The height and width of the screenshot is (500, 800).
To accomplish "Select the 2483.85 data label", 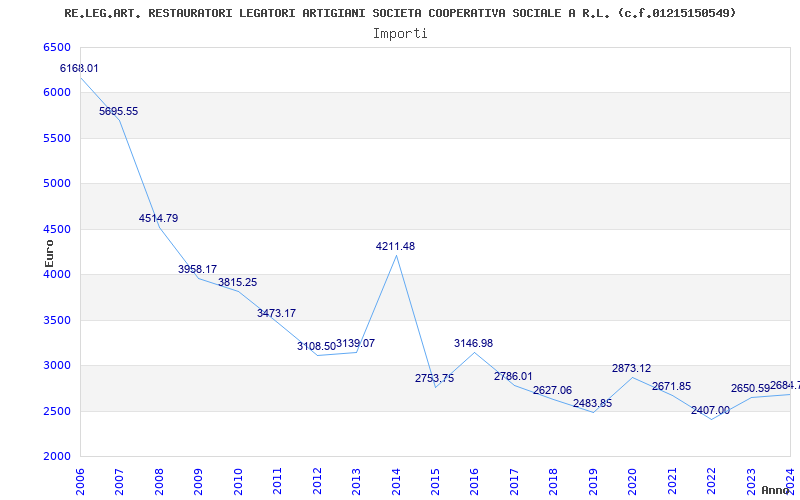I will [x=592, y=404].
